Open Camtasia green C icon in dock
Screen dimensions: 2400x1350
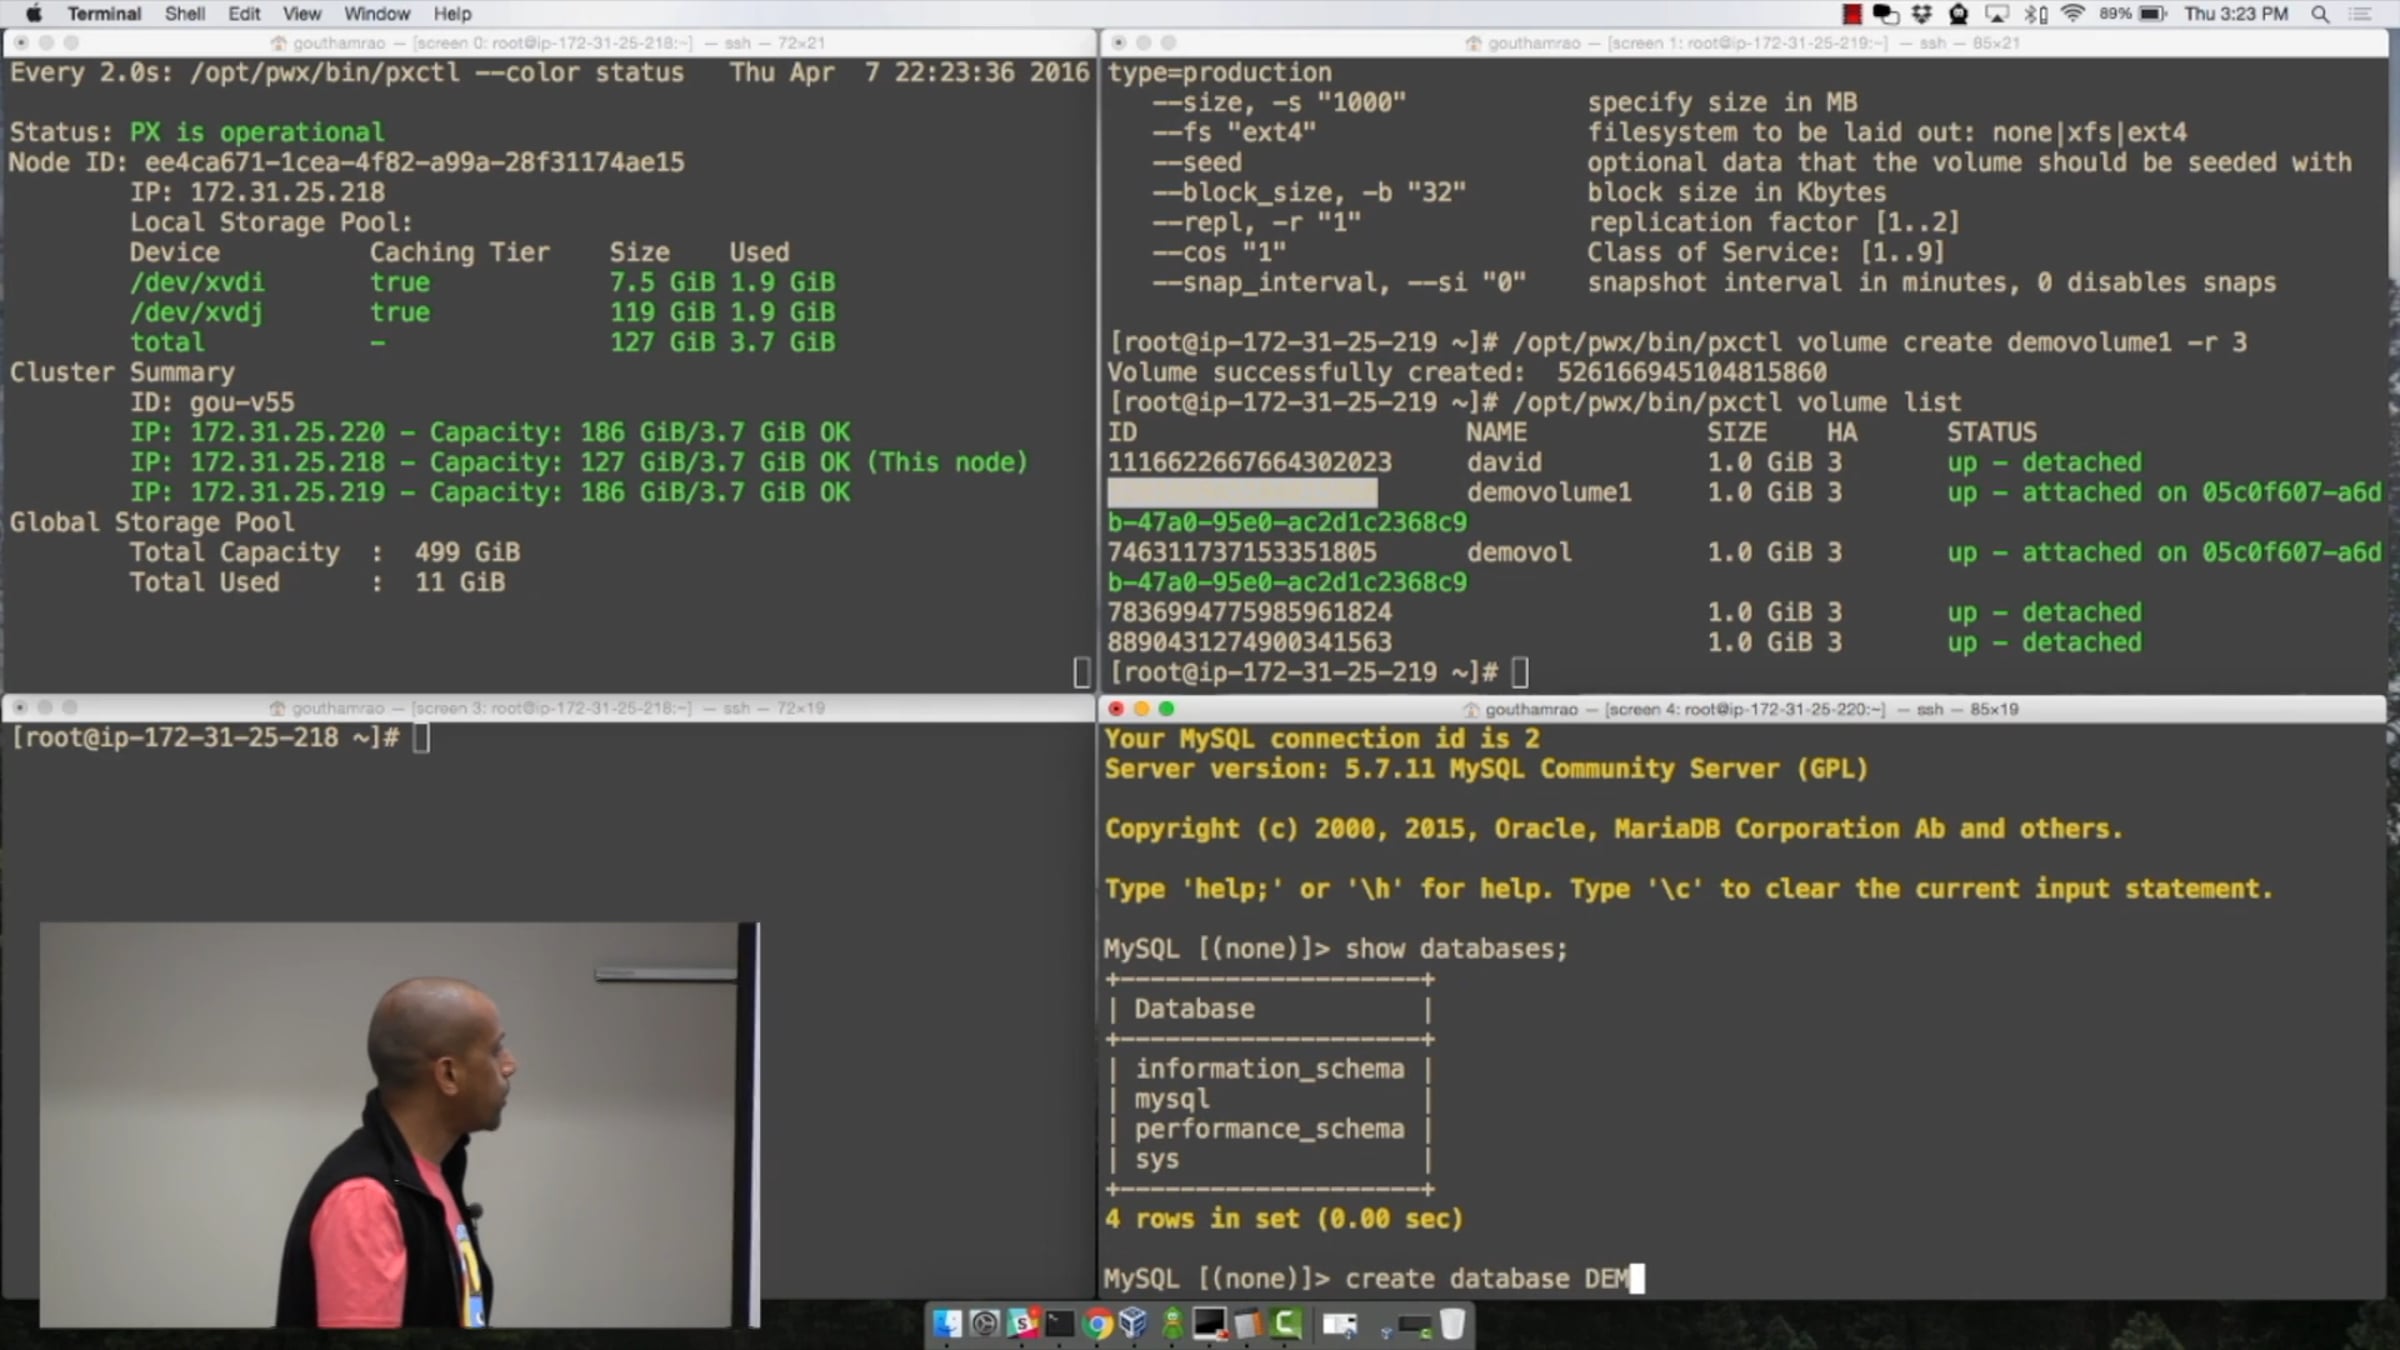[1286, 1325]
